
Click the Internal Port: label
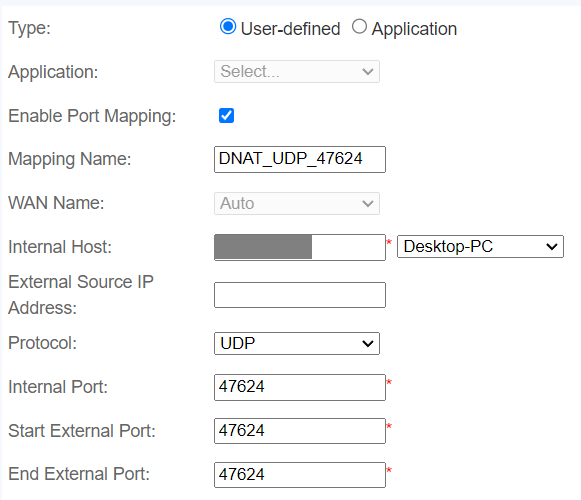click(x=58, y=387)
